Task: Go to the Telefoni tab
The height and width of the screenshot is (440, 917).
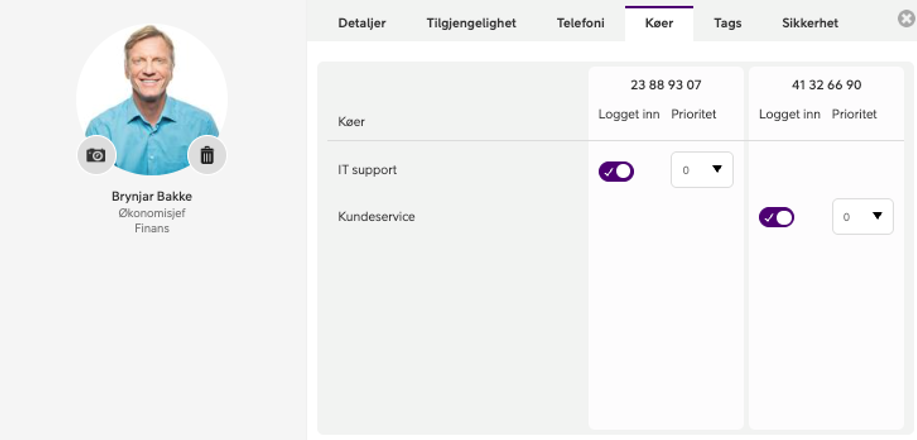Action: point(580,23)
